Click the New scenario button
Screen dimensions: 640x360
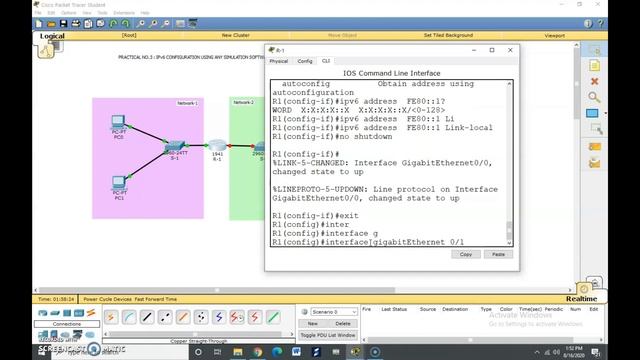point(313,324)
